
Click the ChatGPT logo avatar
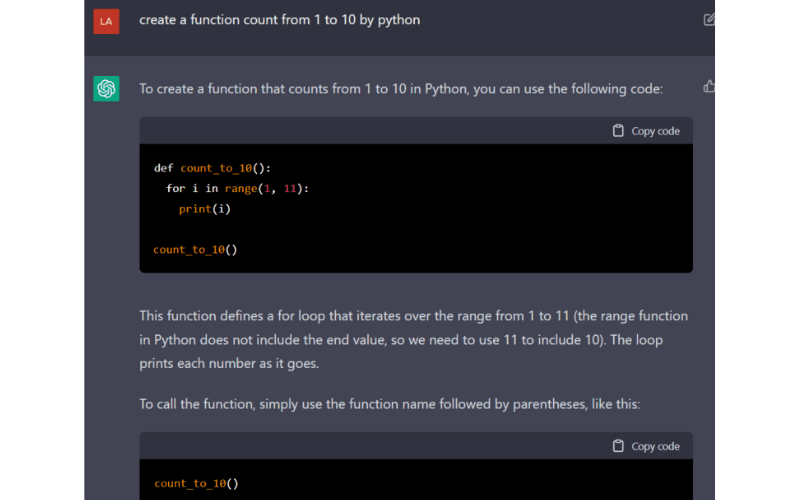106,89
